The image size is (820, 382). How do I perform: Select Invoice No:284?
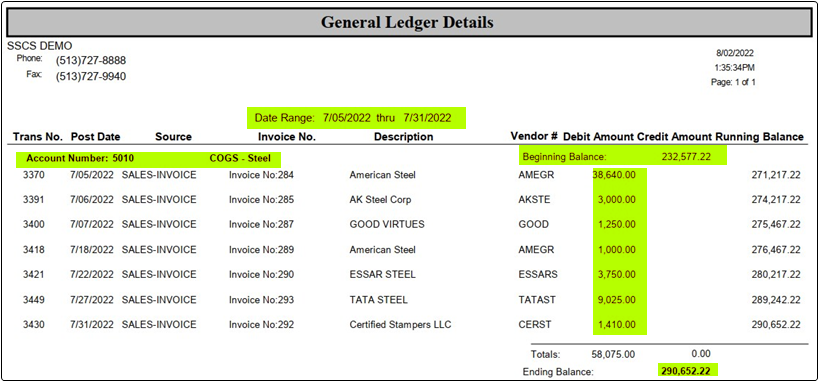tap(261, 175)
